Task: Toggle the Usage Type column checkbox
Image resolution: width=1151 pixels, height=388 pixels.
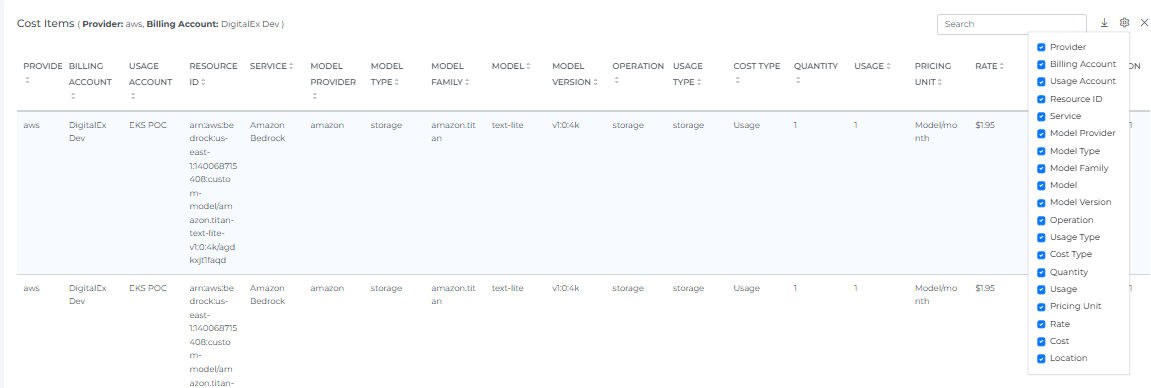Action: pyautogui.click(x=1041, y=238)
